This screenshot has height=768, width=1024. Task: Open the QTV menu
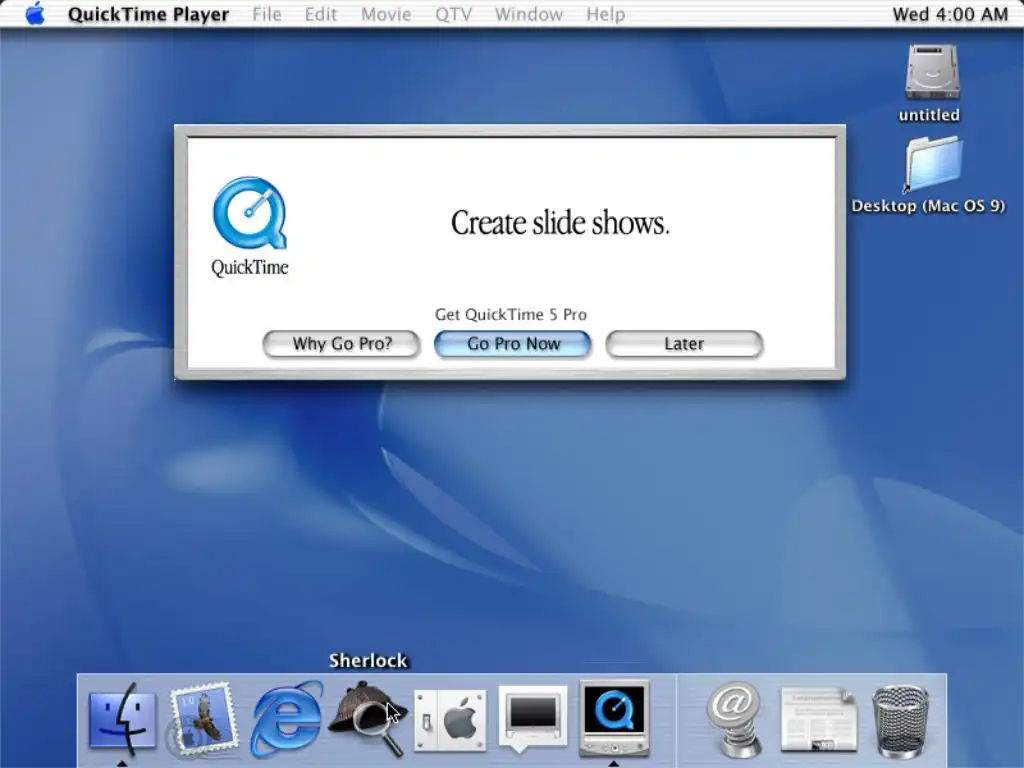point(453,14)
